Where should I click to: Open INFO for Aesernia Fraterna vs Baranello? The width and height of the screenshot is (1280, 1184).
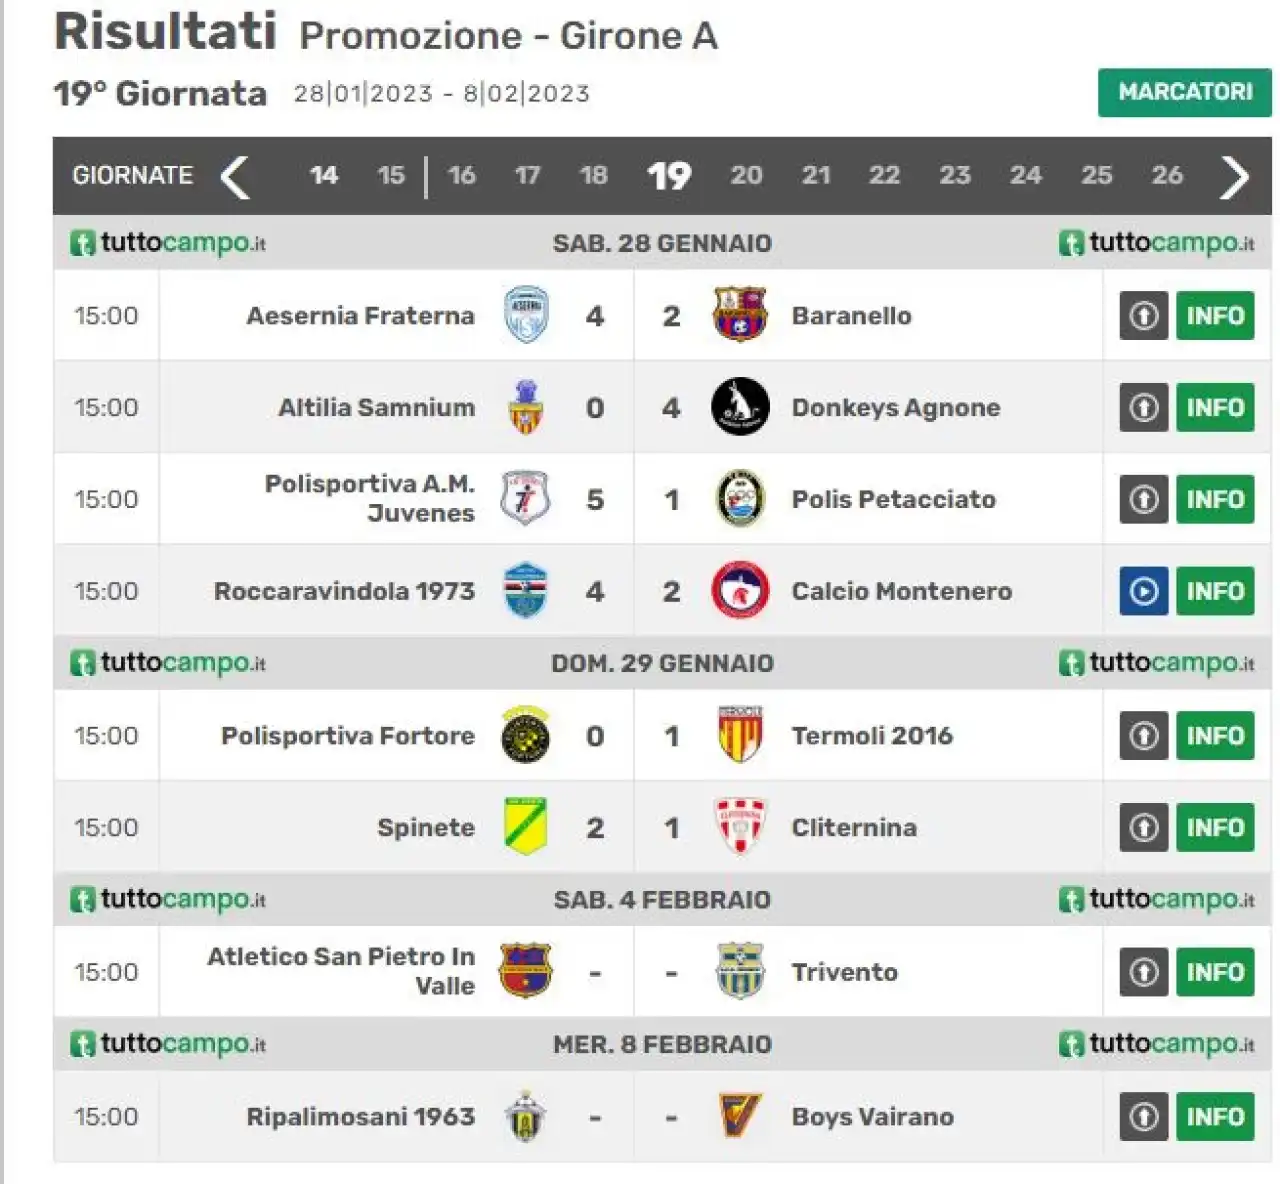(x=1215, y=315)
